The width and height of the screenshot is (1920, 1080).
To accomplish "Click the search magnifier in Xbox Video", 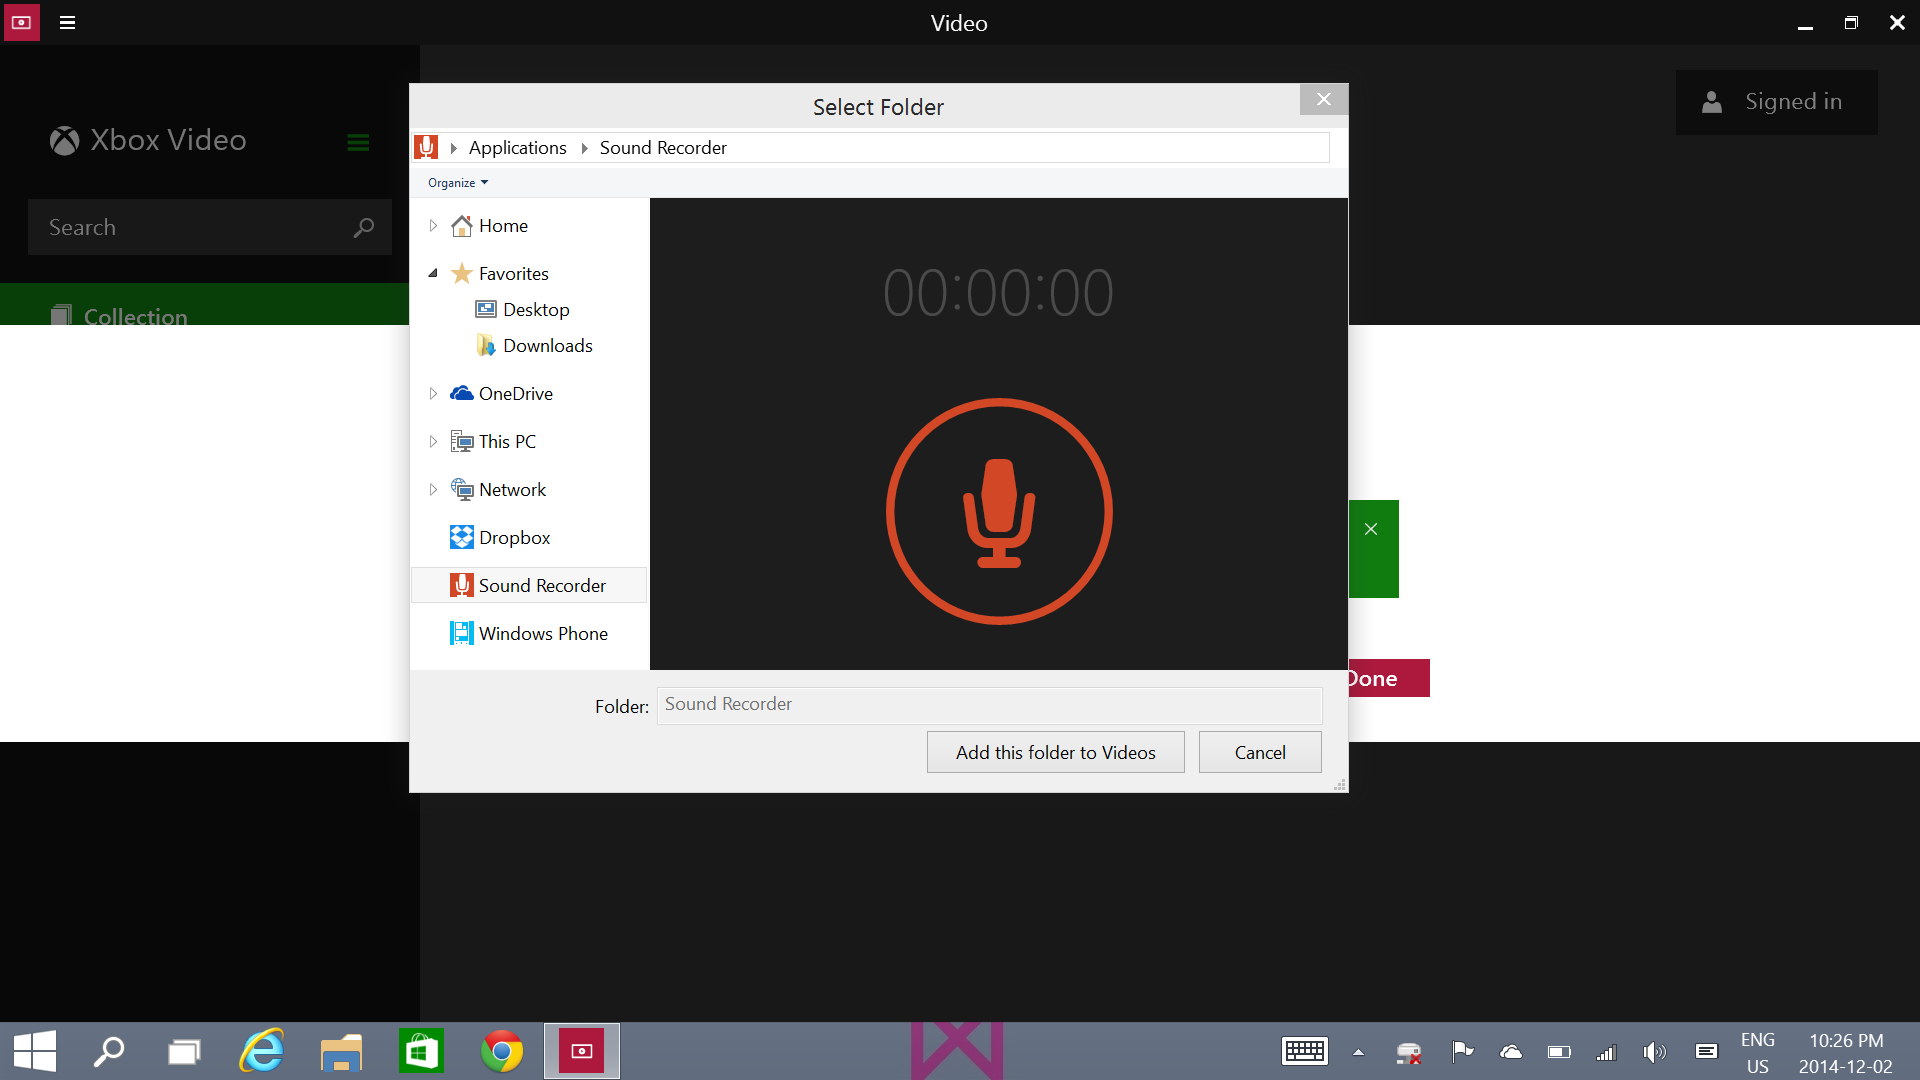I will pyautogui.click(x=364, y=228).
